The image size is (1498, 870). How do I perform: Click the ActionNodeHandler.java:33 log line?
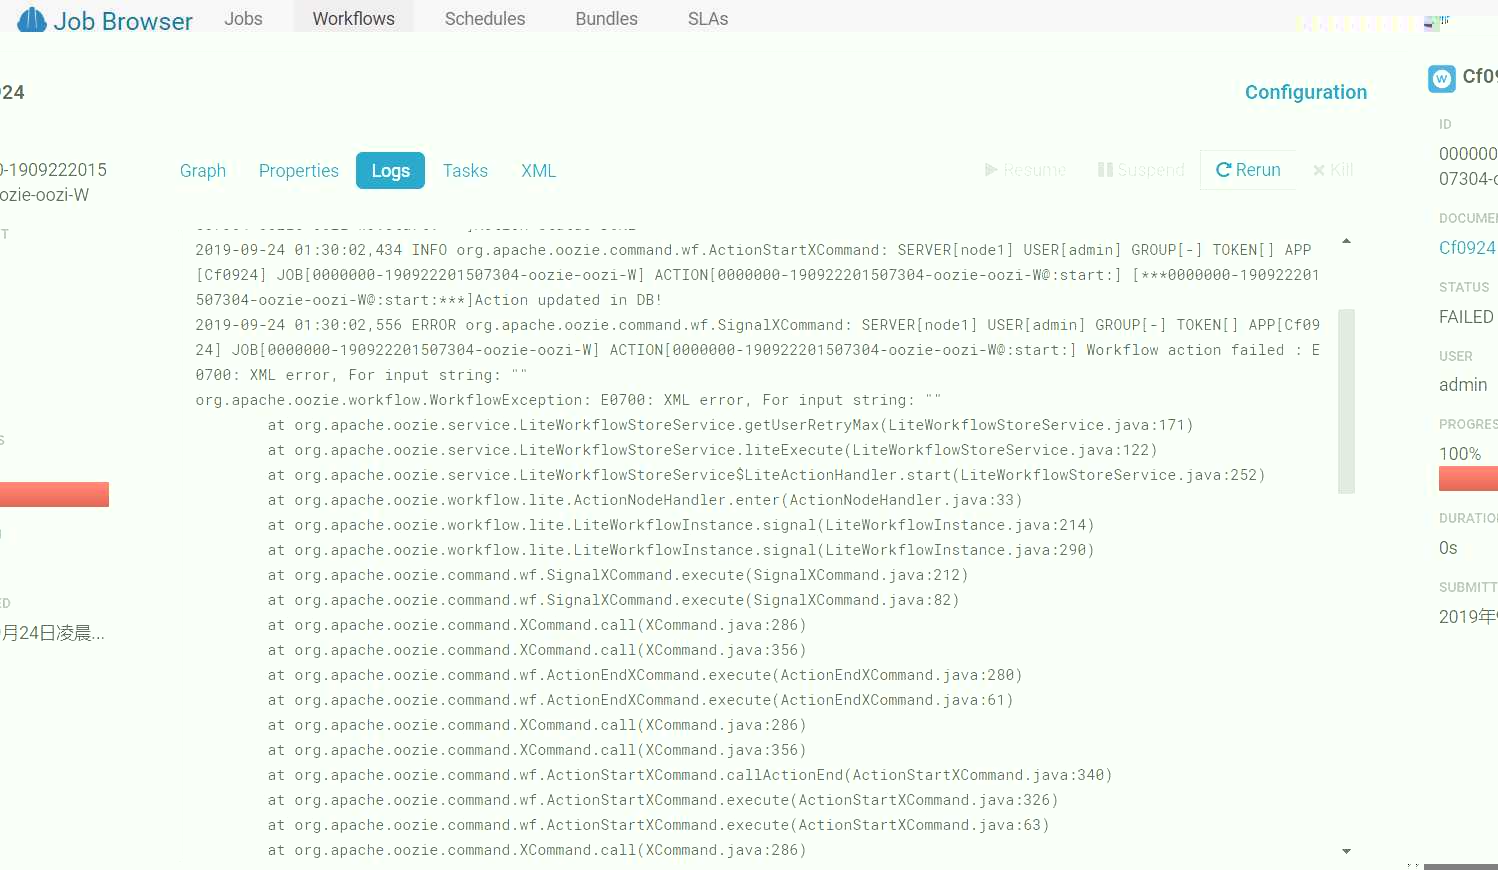pyautogui.click(x=644, y=500)
